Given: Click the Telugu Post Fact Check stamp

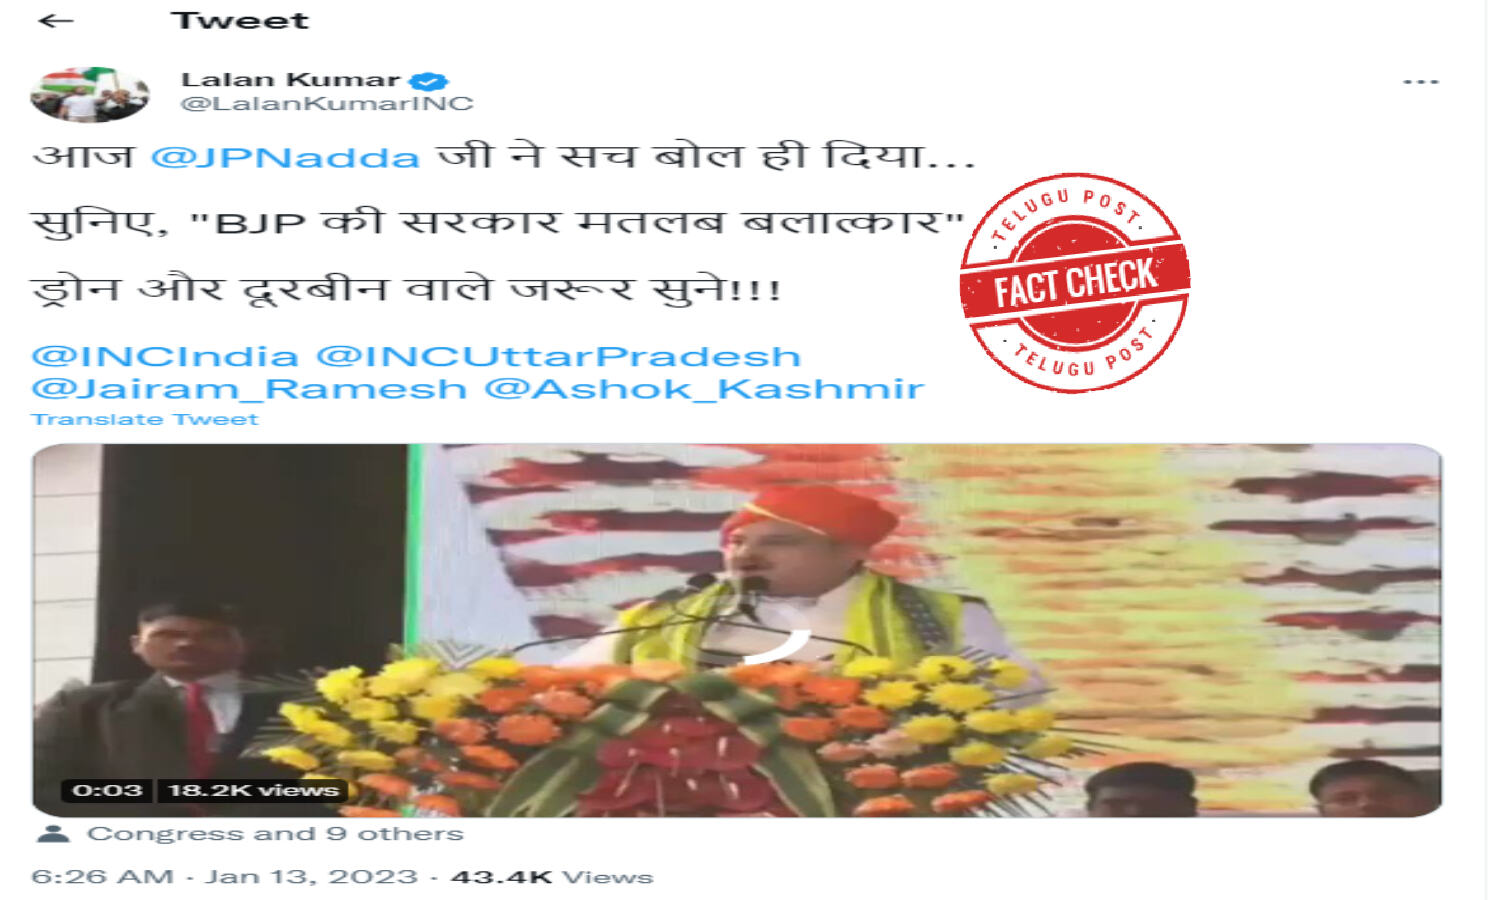Looking at the screenshot, I should tap(1075, 282).
